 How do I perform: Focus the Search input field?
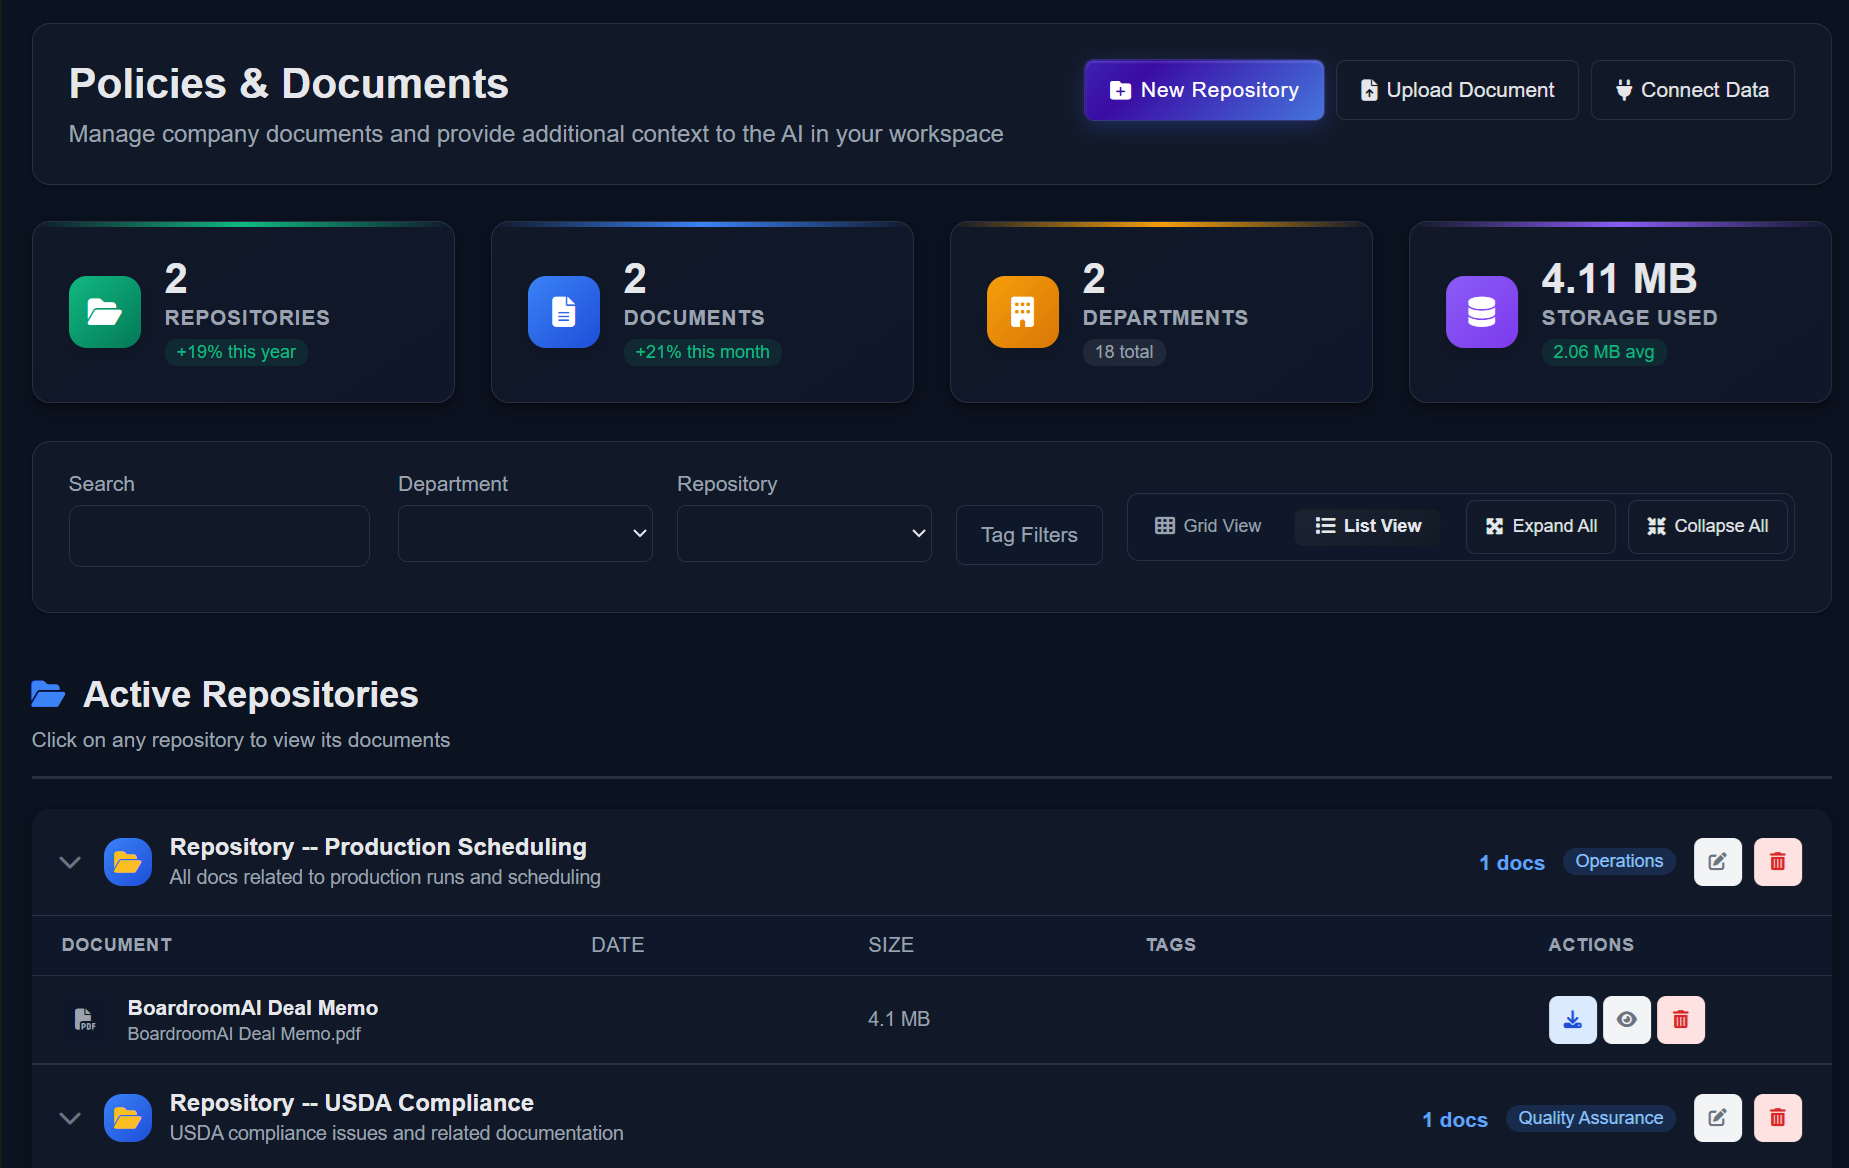click(x=219, y=536)
